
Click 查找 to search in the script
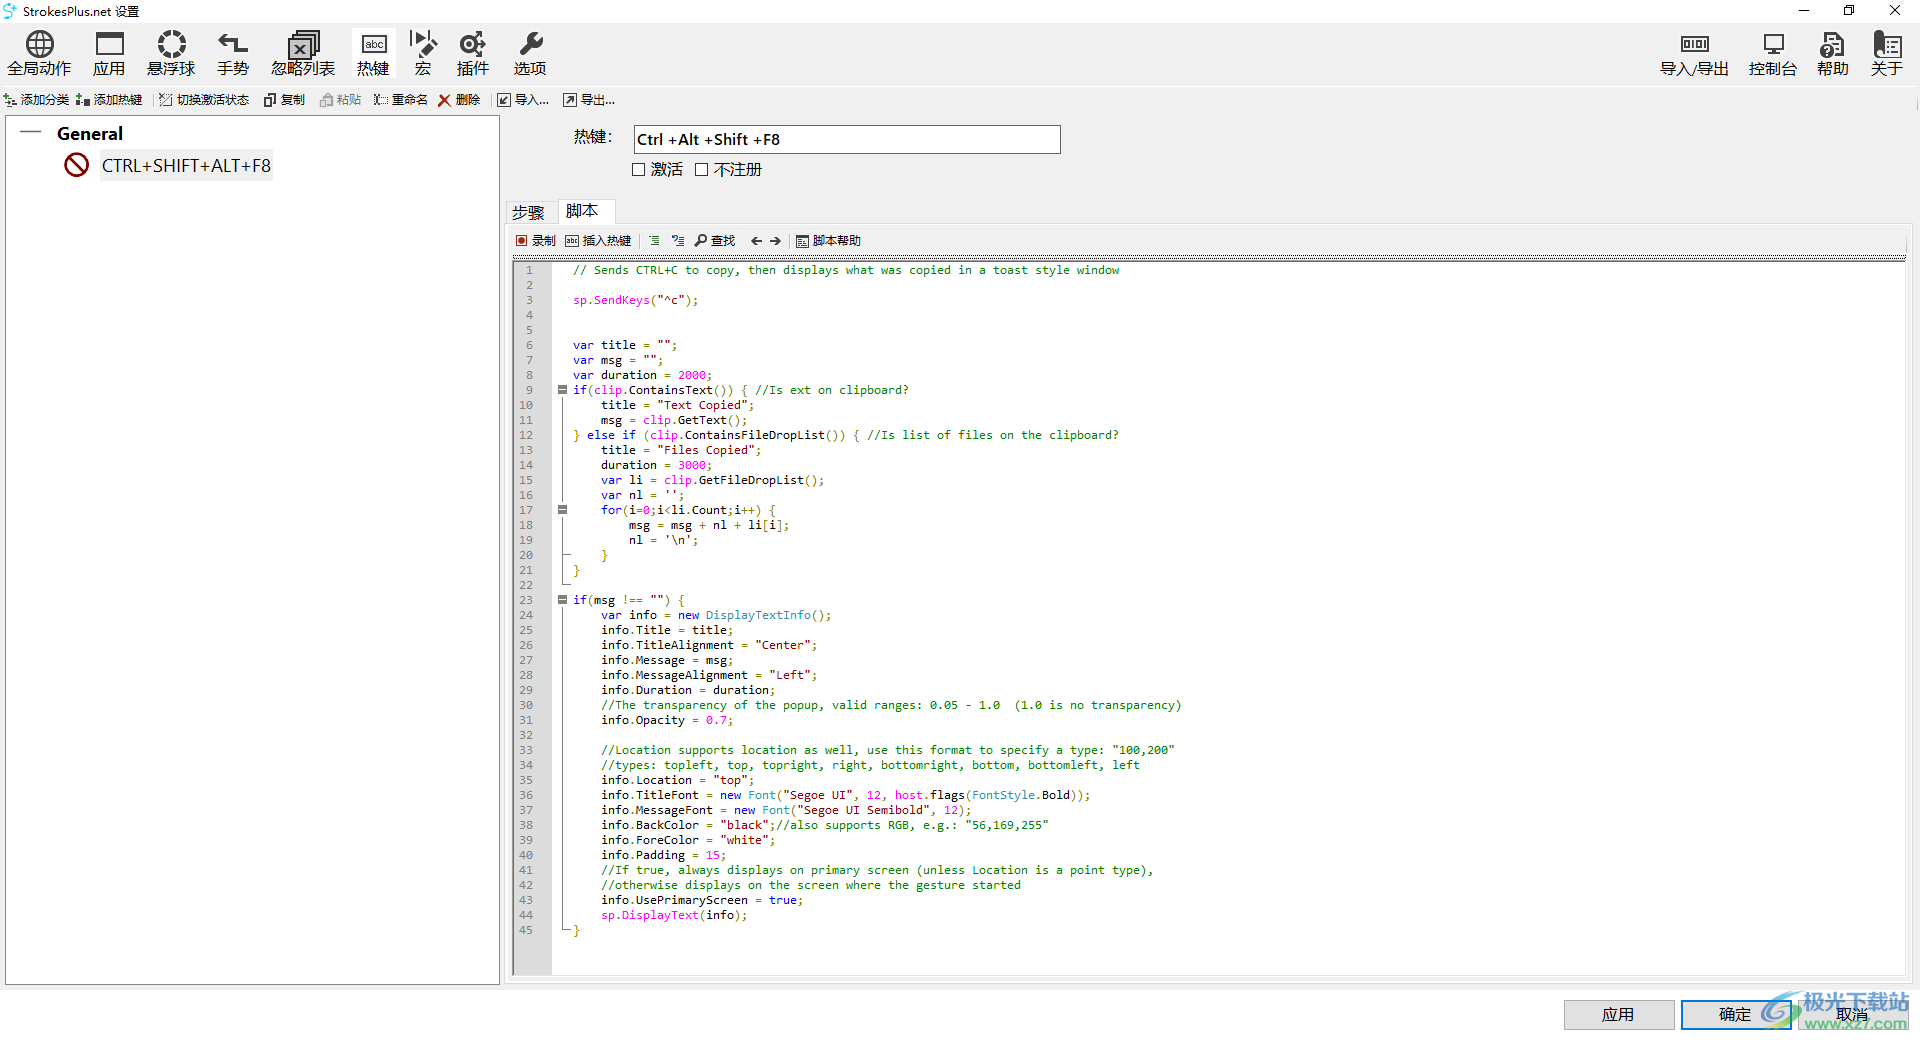tap(715, 241)
